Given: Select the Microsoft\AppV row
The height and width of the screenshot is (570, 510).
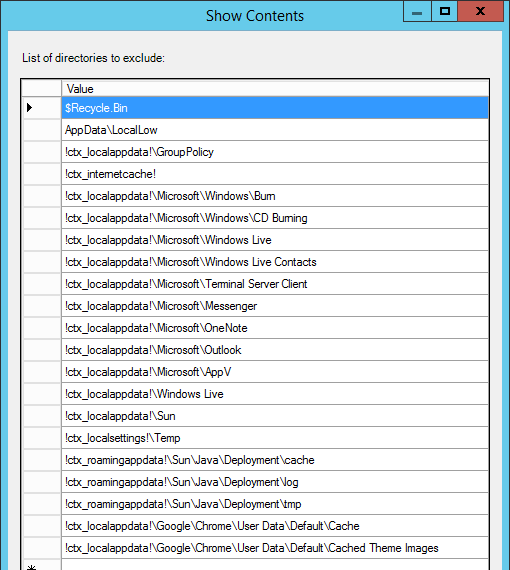Looking at the screenshot, I should pyautogui.click(x=275, y=372).
